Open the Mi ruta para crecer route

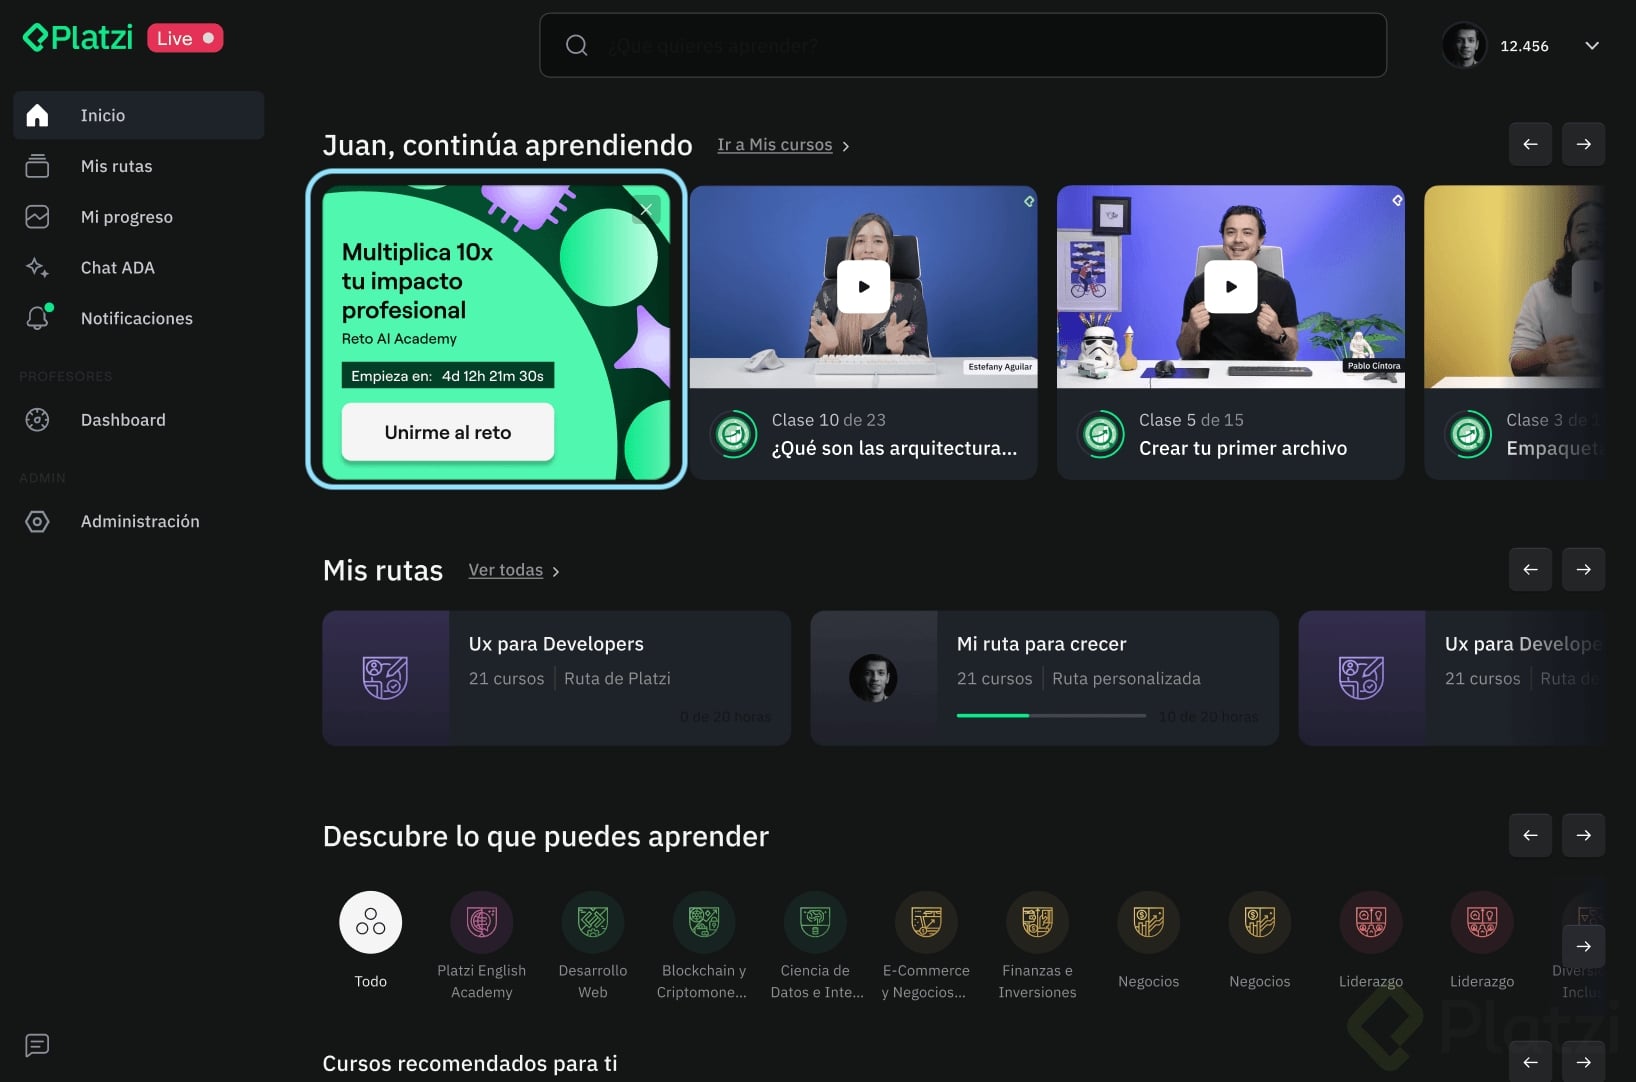click(x=1044, y=678)
